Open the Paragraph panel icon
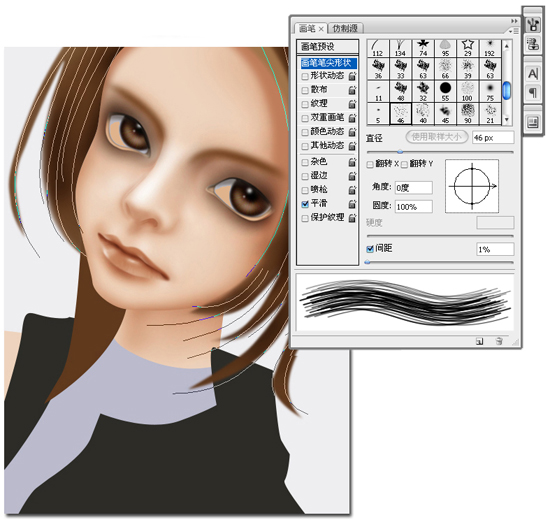Image resolution: width=550 pixels, height=520 pixels. coord(533,93)
